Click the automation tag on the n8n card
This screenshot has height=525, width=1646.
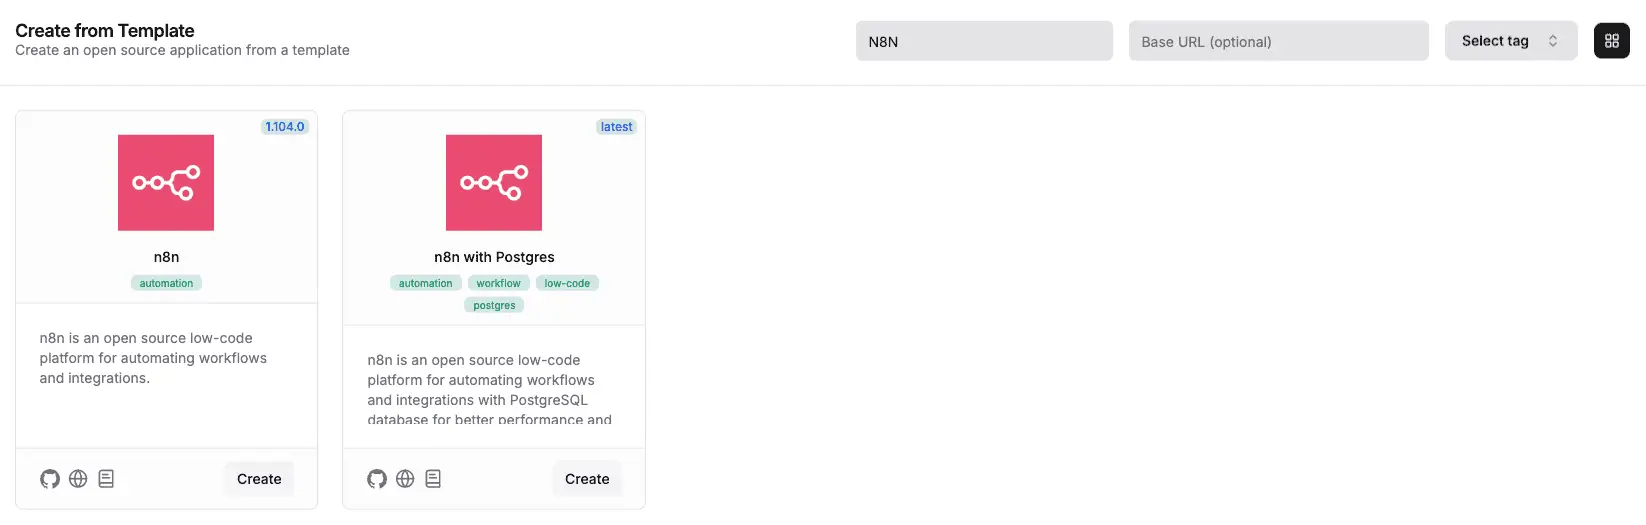[166, 283]
